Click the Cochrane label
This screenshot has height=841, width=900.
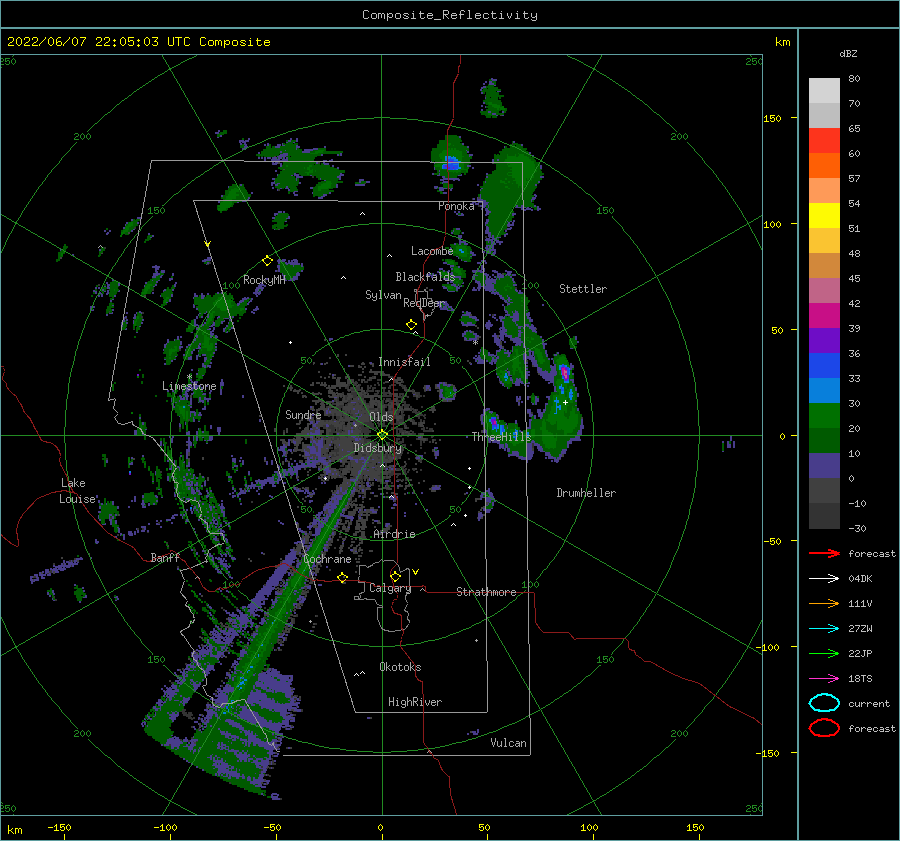pos(327,559)
